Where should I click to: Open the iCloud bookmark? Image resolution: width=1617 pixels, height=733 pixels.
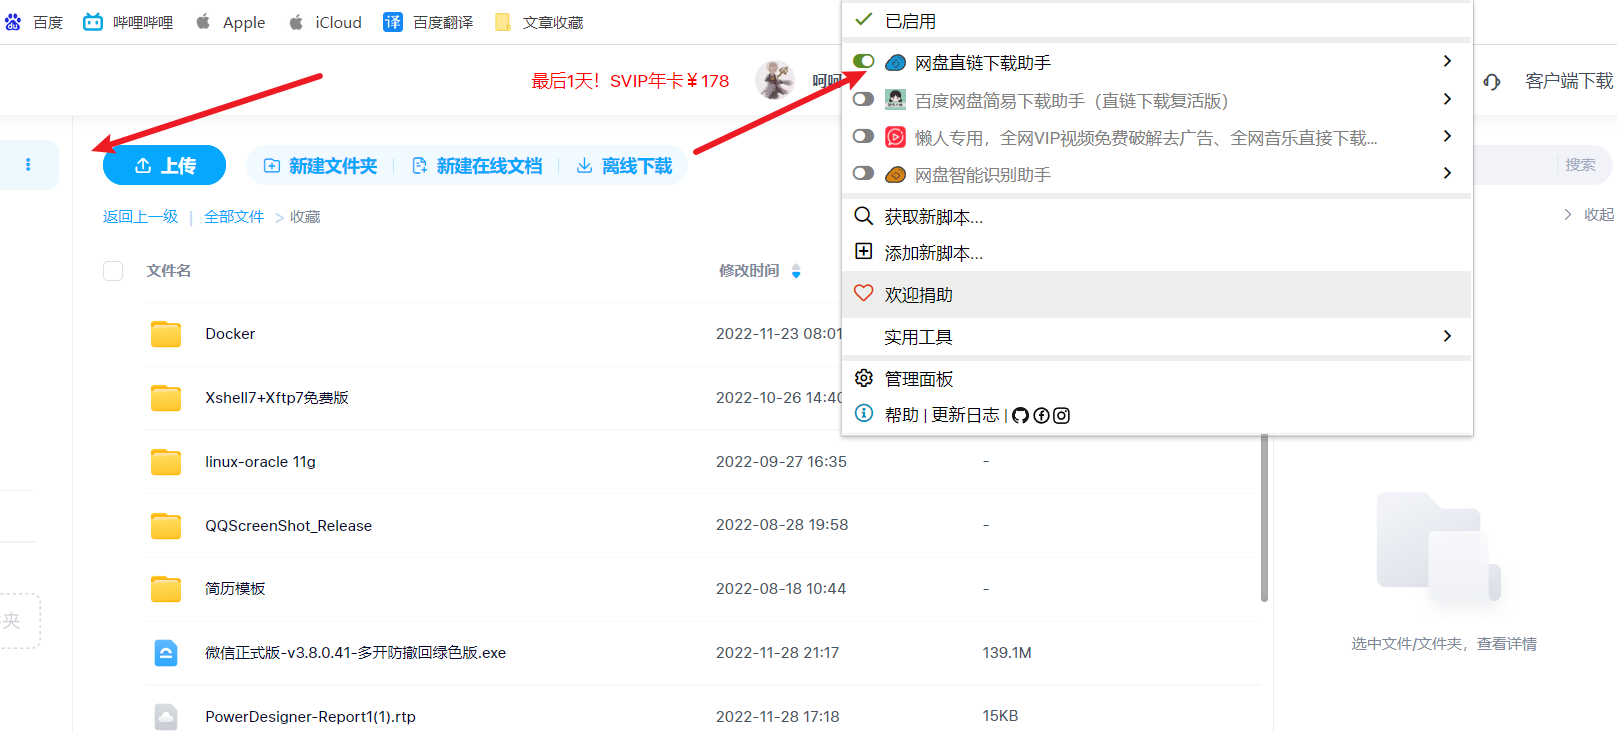[x=325, y=22]
